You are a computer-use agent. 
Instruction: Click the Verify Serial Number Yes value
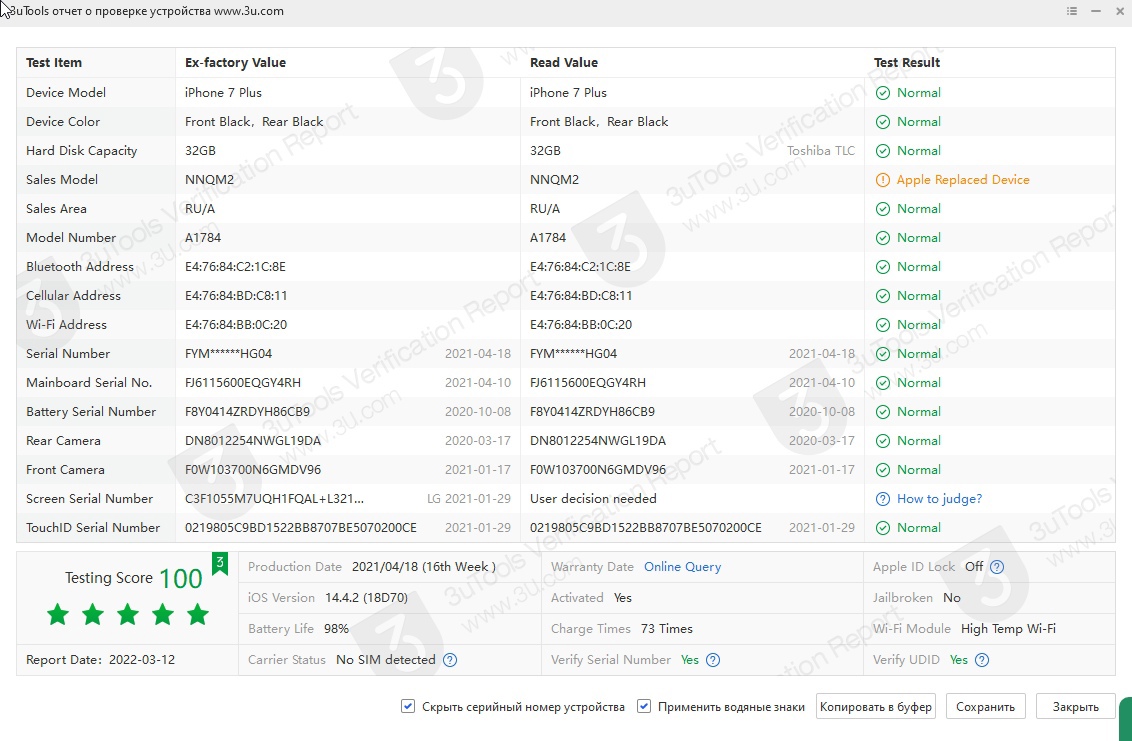[x=689, y=660]
